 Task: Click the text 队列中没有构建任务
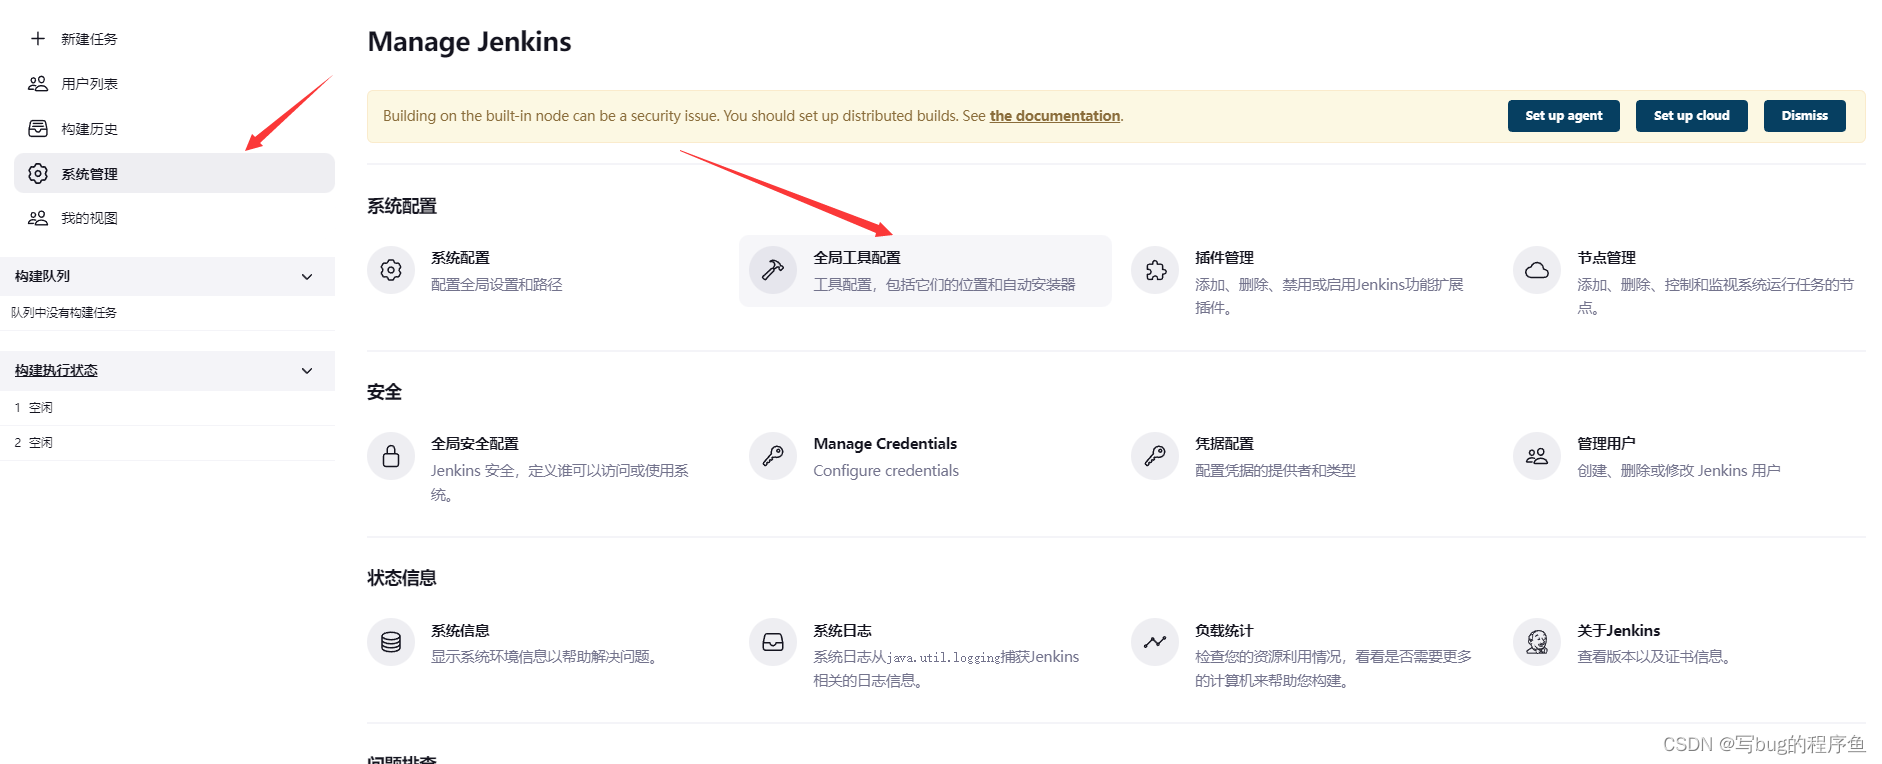tap(64, 313)
